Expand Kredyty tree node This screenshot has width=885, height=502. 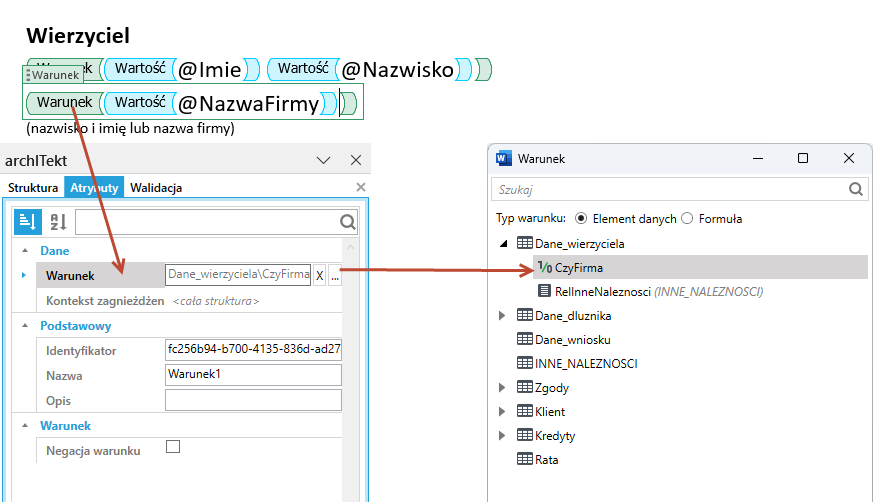click(502, 435)
